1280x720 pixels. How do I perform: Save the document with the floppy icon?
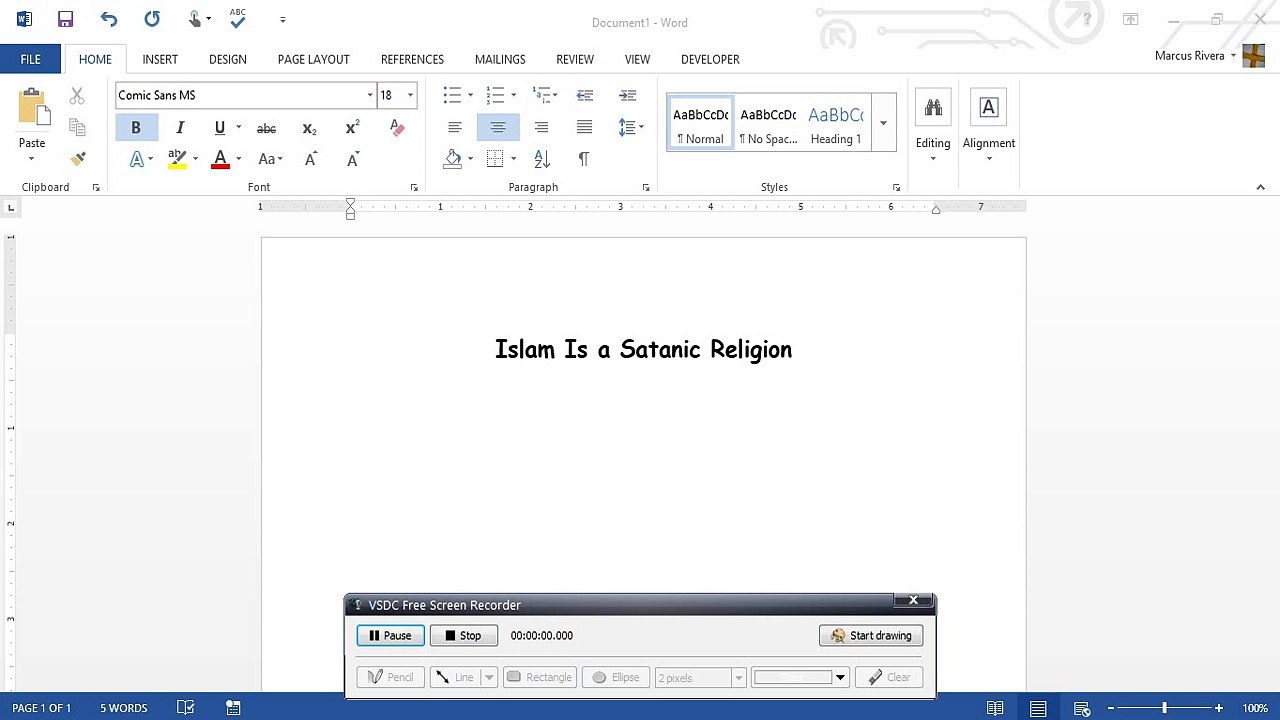coord(65,19)
